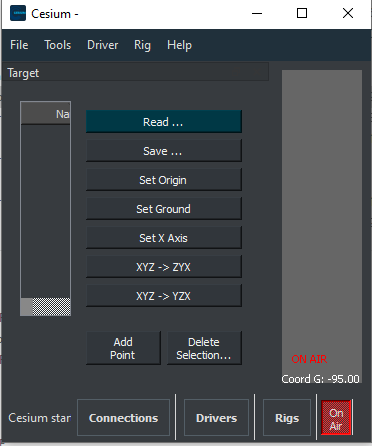Close the Cesium window
Screen dimensions: 372x446
pos(348,14)
